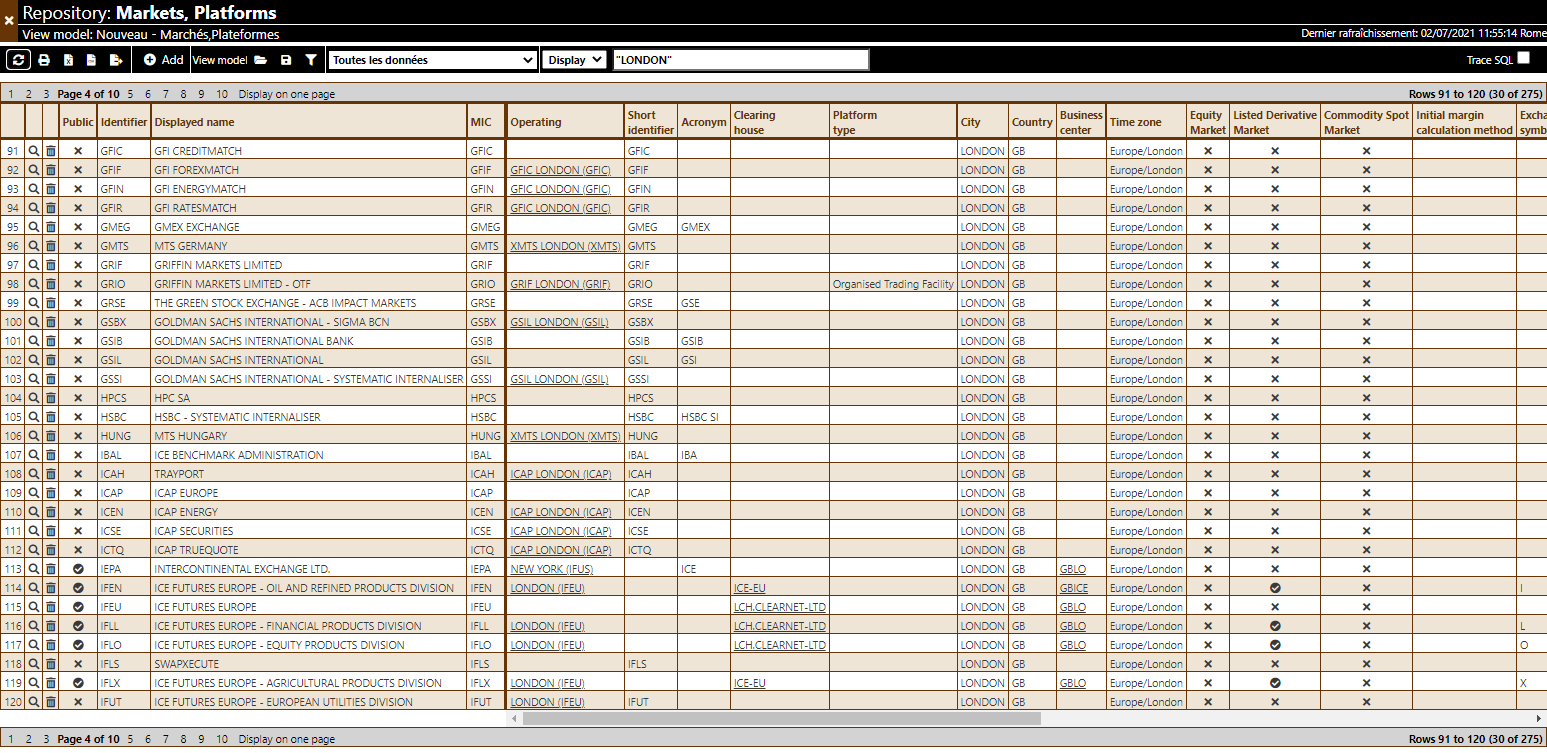Toggle Public checkmark for IFLO row
Screen dimensions: 1547x753
[78, 645]
